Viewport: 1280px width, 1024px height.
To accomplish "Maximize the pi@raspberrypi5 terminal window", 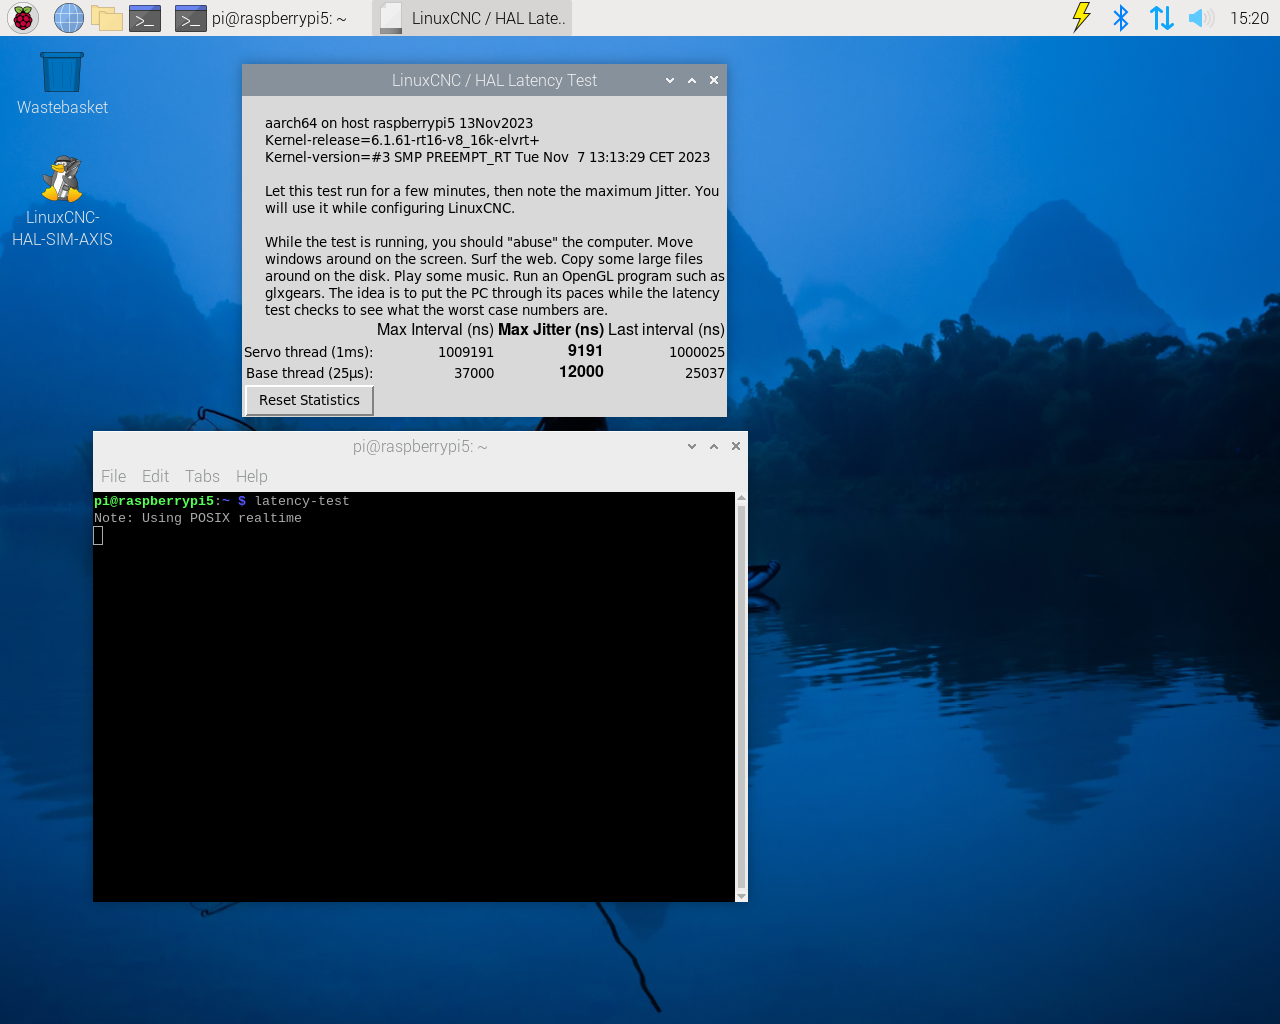I will tap(714, 446).
